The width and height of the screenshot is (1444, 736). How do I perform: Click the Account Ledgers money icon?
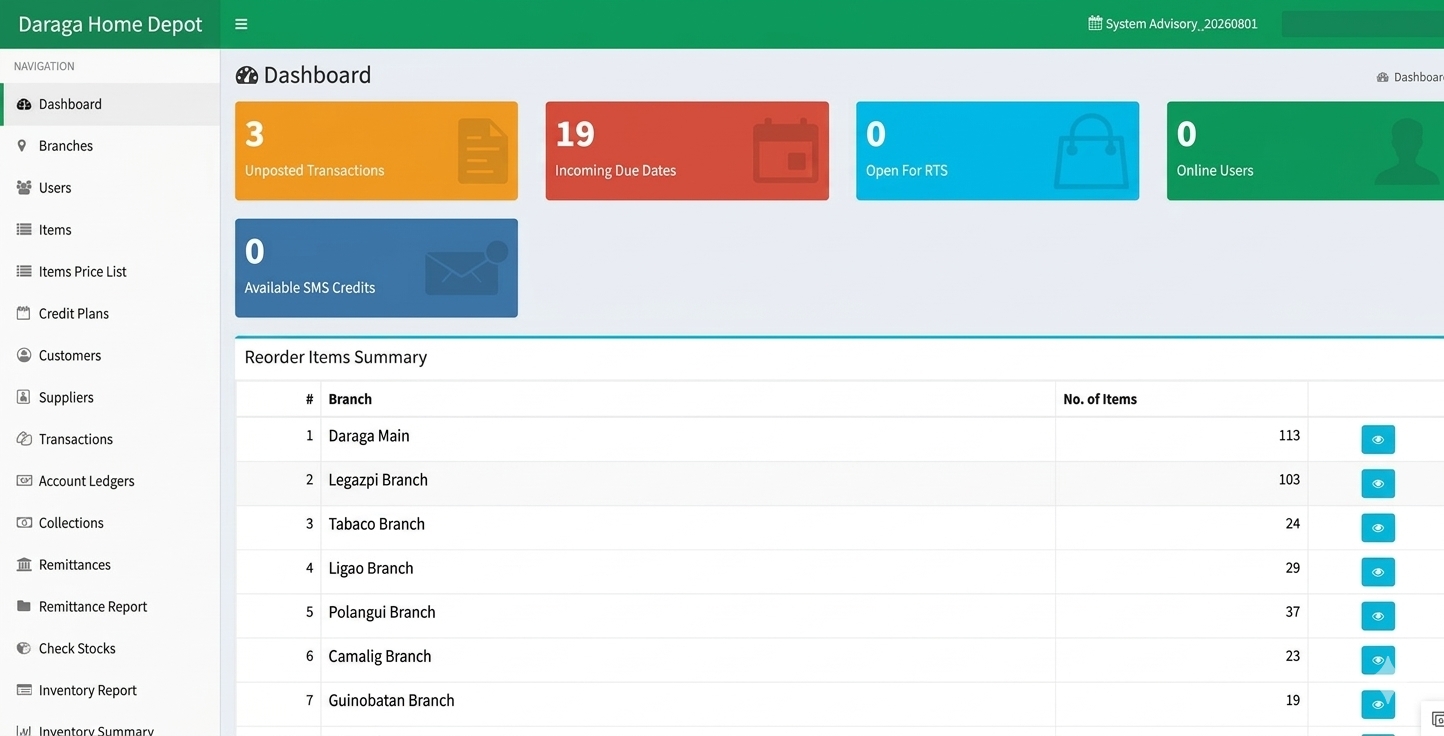click(24, 481)
